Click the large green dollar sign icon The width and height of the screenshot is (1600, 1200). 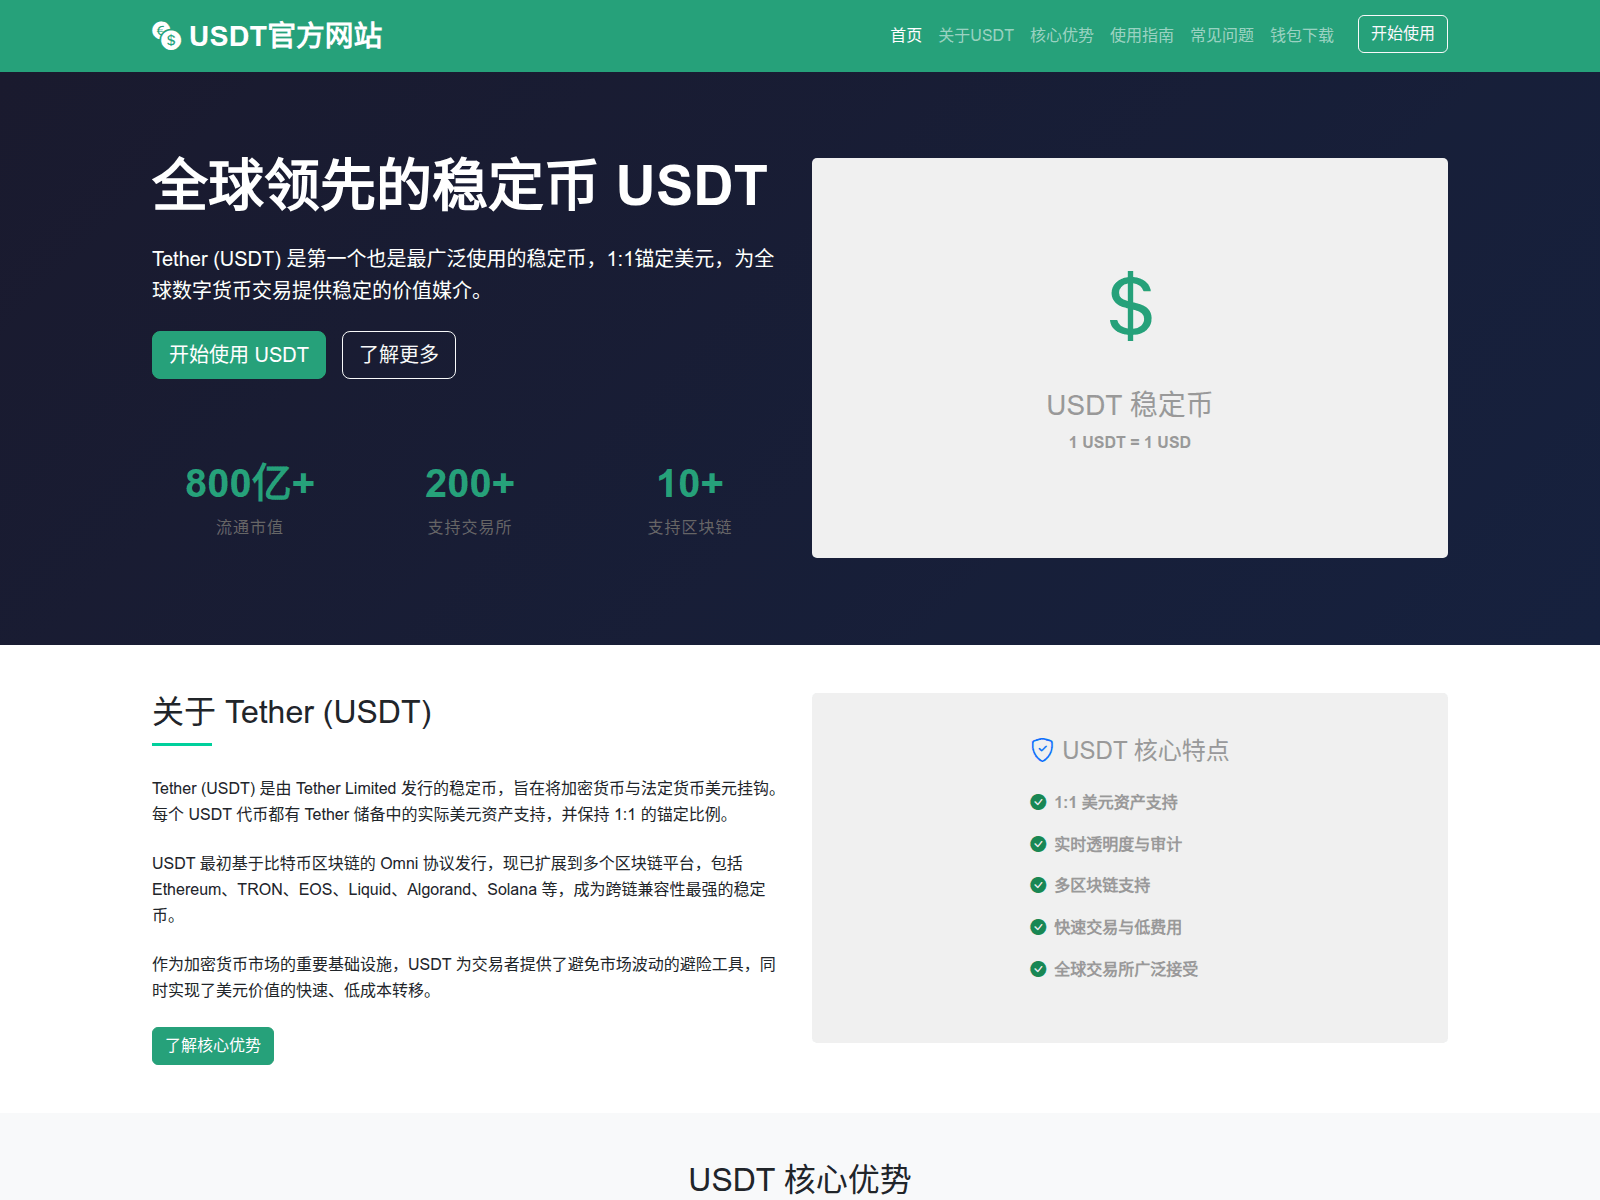coord(1130,307)
